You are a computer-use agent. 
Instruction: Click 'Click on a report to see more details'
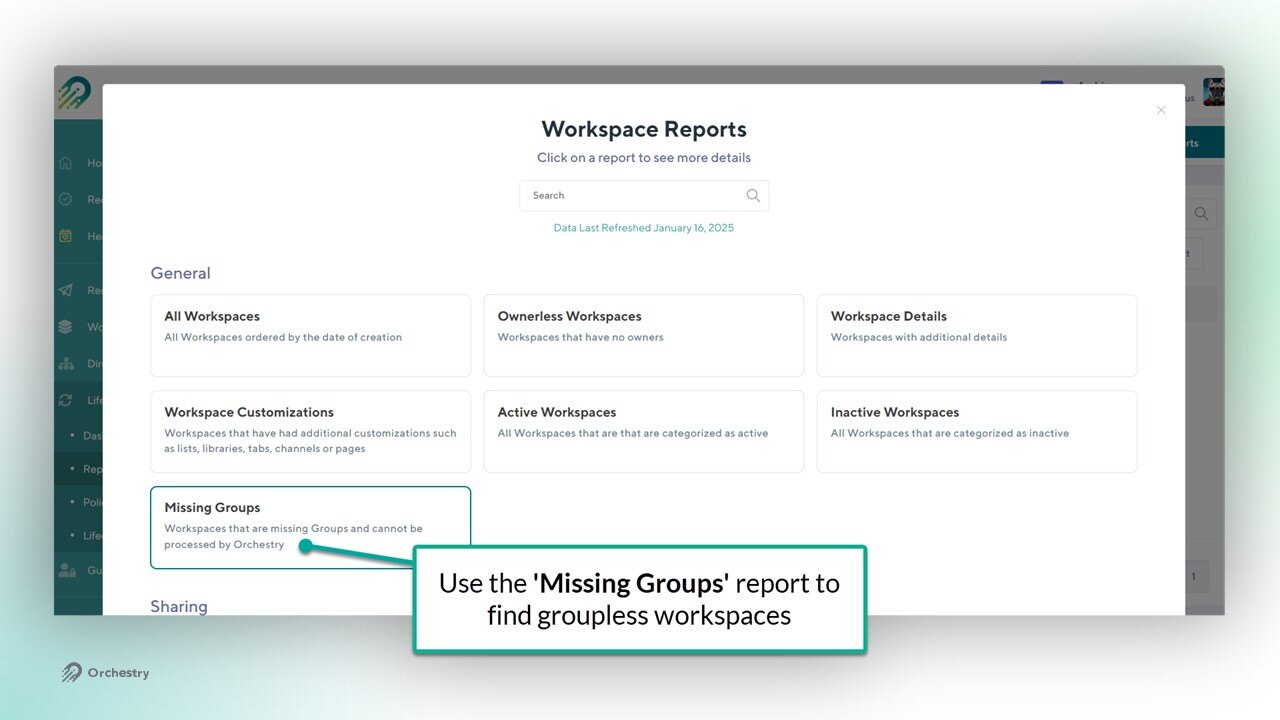[644, 157]
